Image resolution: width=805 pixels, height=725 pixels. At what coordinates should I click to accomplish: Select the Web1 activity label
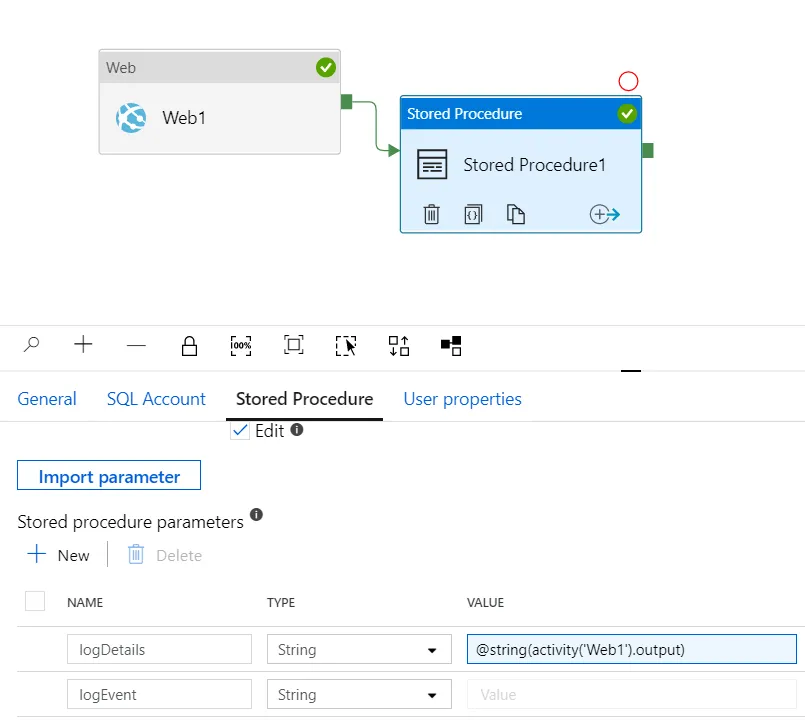(184, 118)
